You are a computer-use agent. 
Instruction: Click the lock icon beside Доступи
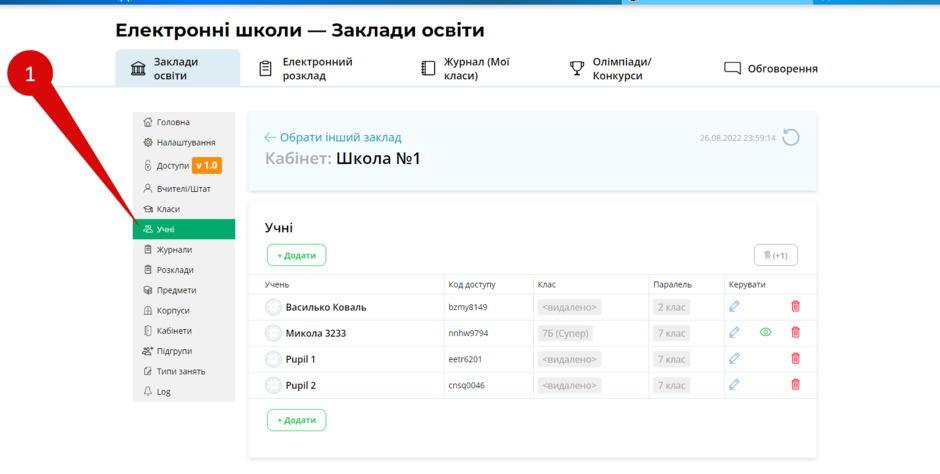point(148,165)
